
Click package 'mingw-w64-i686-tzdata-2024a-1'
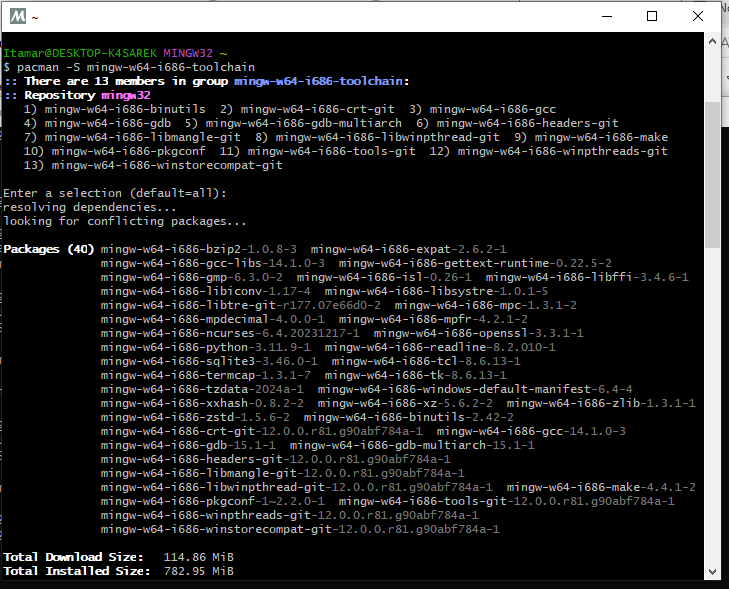[202, 389]
